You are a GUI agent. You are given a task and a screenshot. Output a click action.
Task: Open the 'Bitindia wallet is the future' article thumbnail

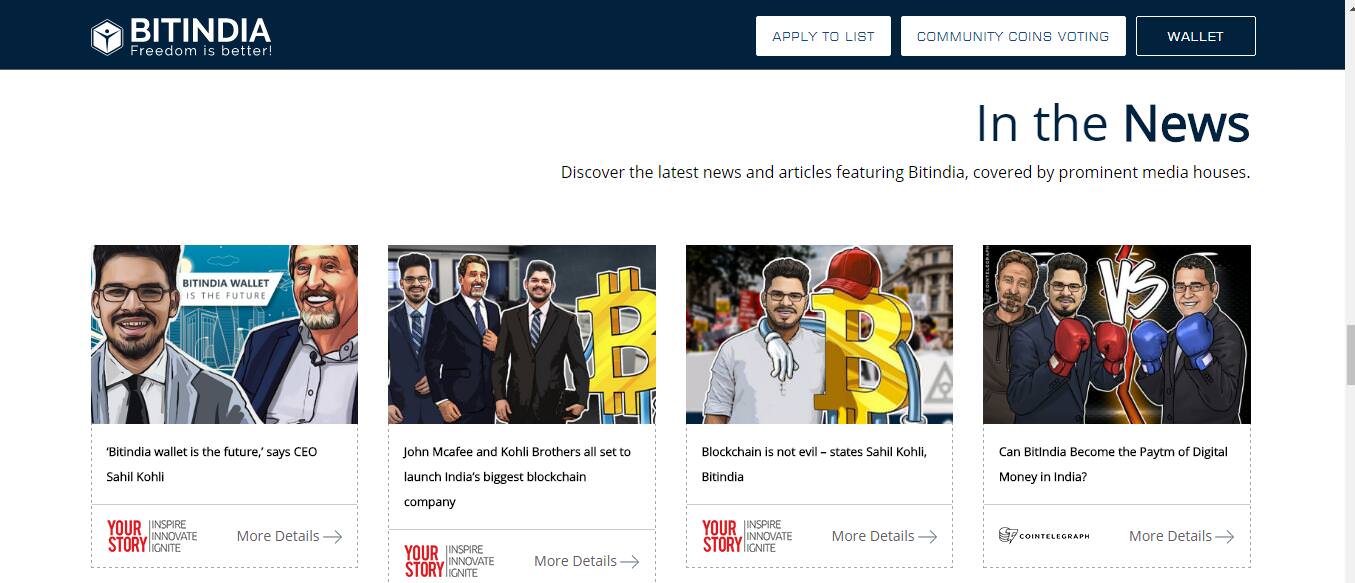pos(224,334)
